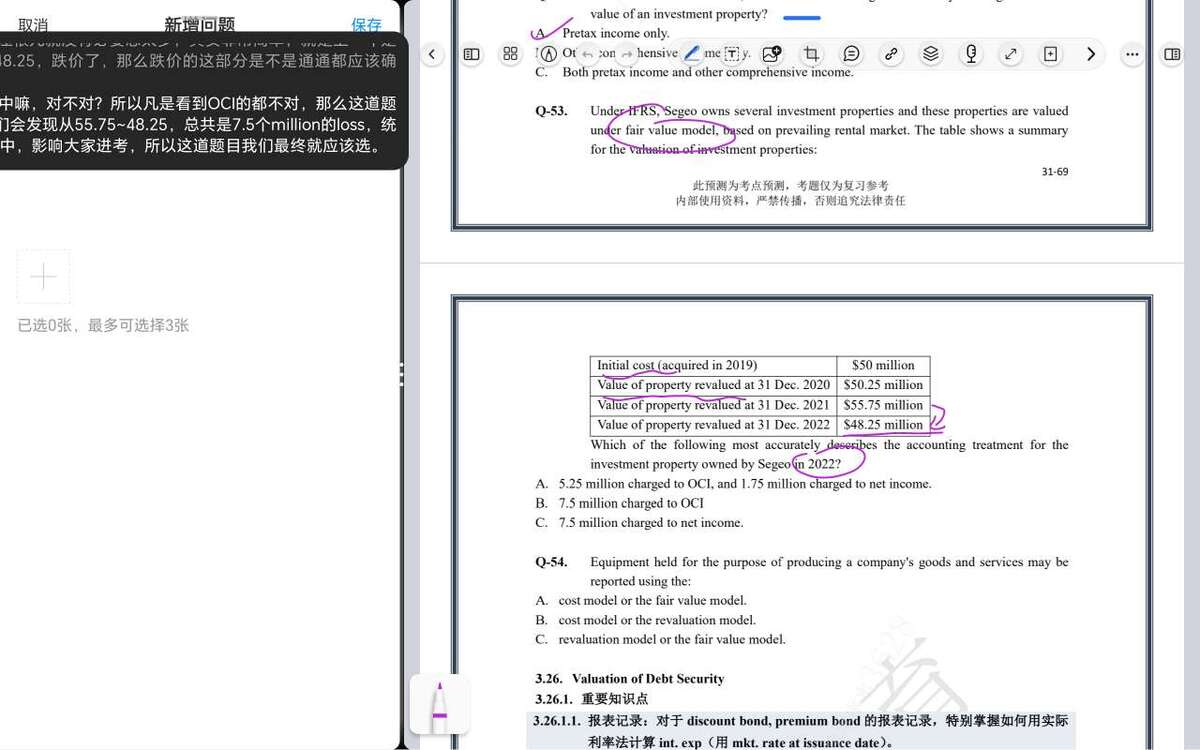Add an image via the plus placeholder box
1200x750 pixels.
pyautogui.click(x=44, y=277)
